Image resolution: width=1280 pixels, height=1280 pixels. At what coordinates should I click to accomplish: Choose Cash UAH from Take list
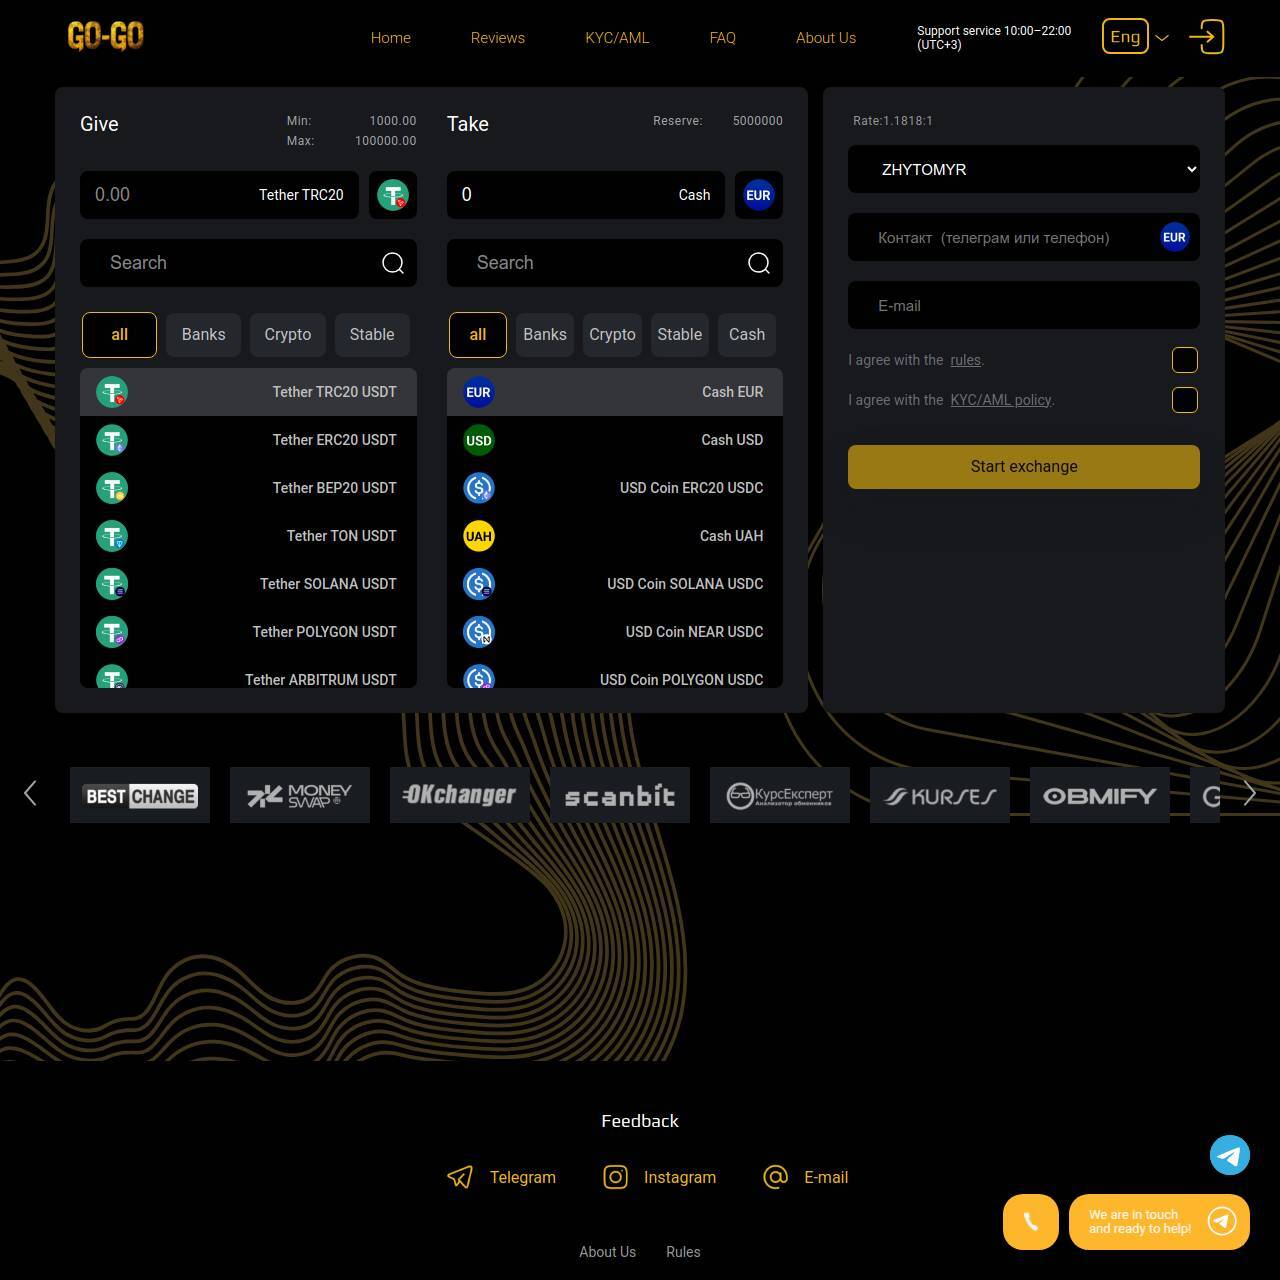(x=614, y=536)
